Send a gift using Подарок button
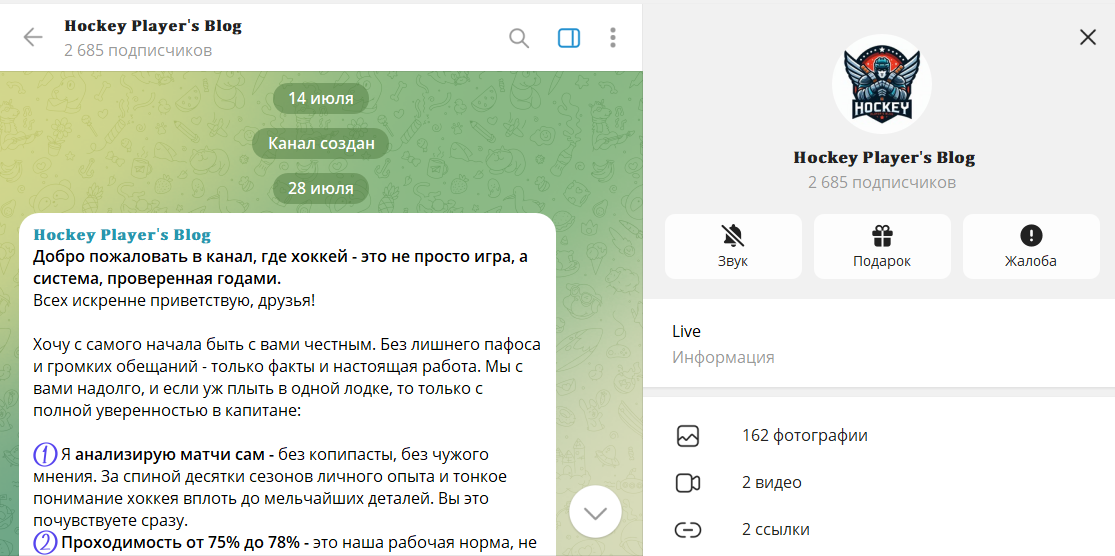Viewport: 1115px width, 556px height. click(x=881, y=246)
